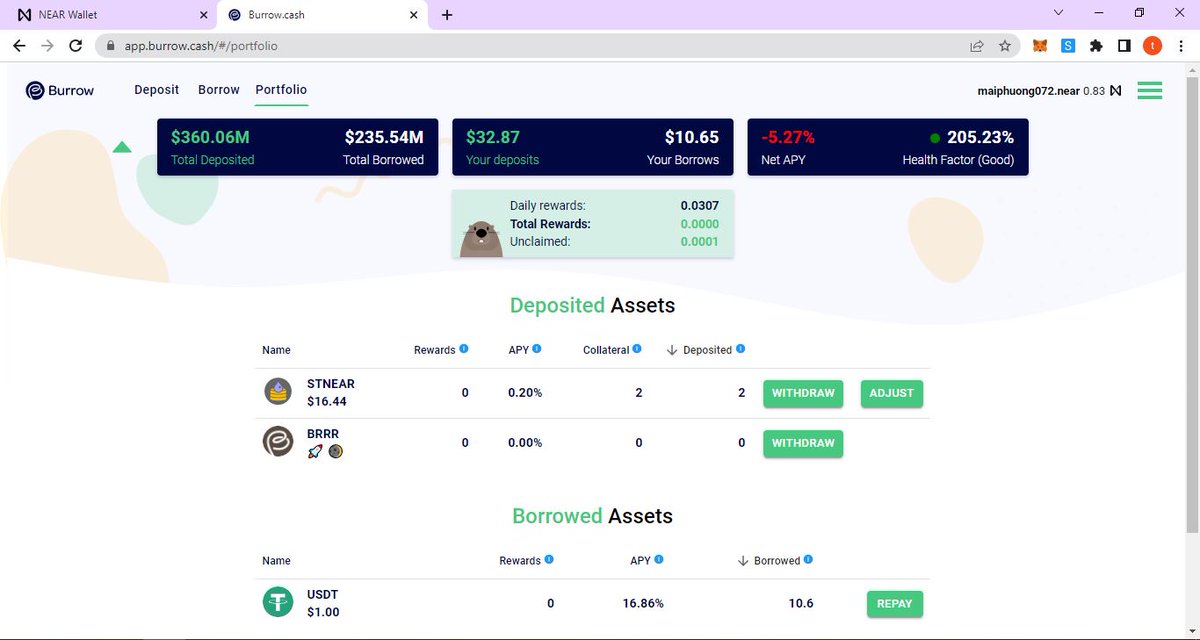1200x640 pixels.
Task: Go forward with the forward arrow
Action: [47, 46]
